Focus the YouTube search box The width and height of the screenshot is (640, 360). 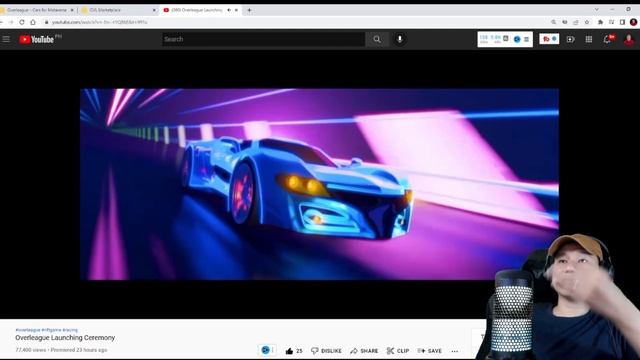click(x=263, y=39)
